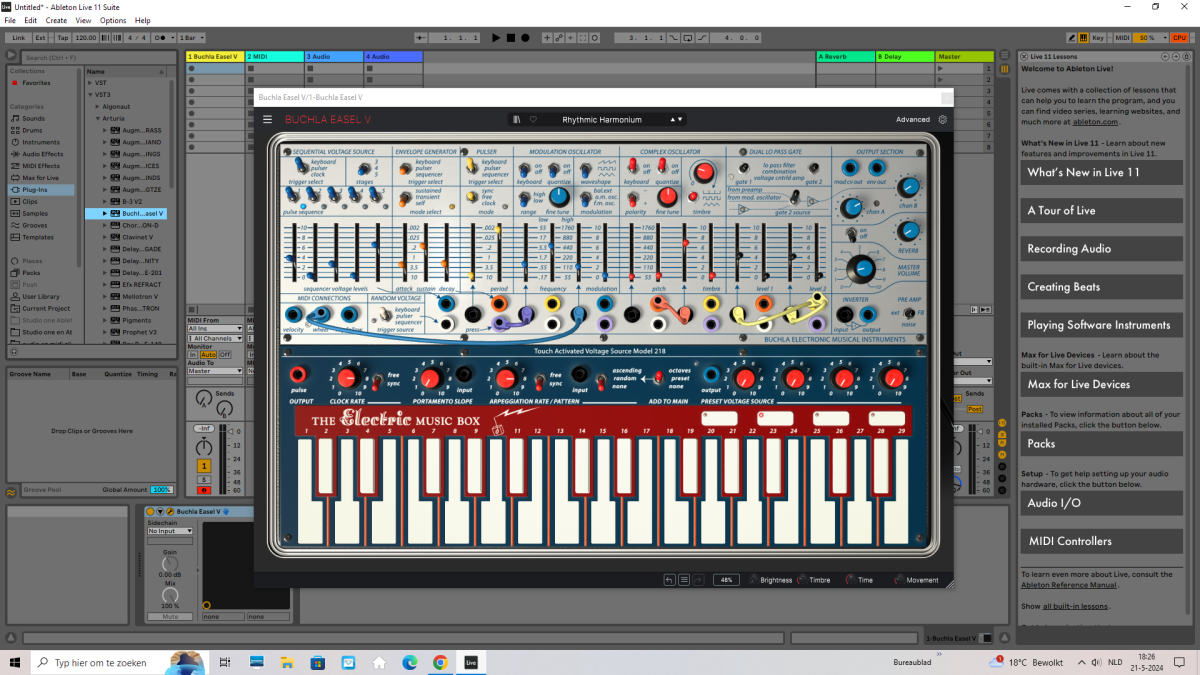This screenshot has height=675, width=1200.
Task: Open the Help menu
Action: [x=143, y=20]
